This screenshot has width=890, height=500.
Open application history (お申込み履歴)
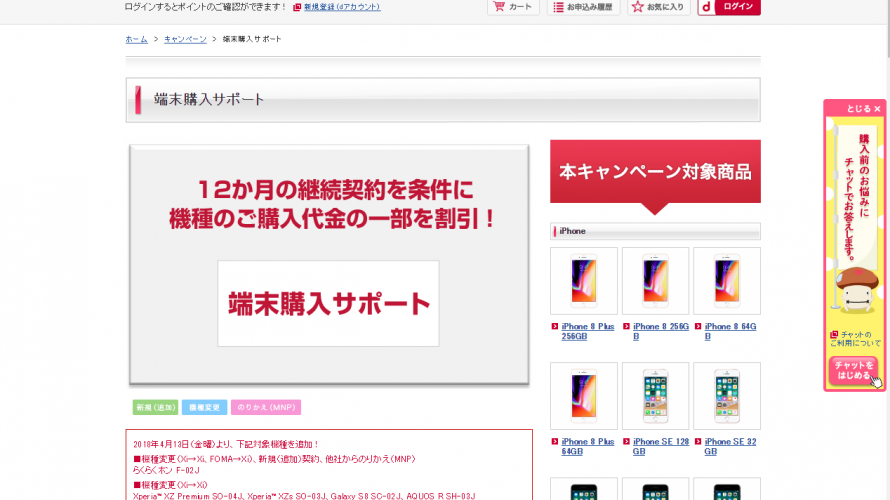583,7
